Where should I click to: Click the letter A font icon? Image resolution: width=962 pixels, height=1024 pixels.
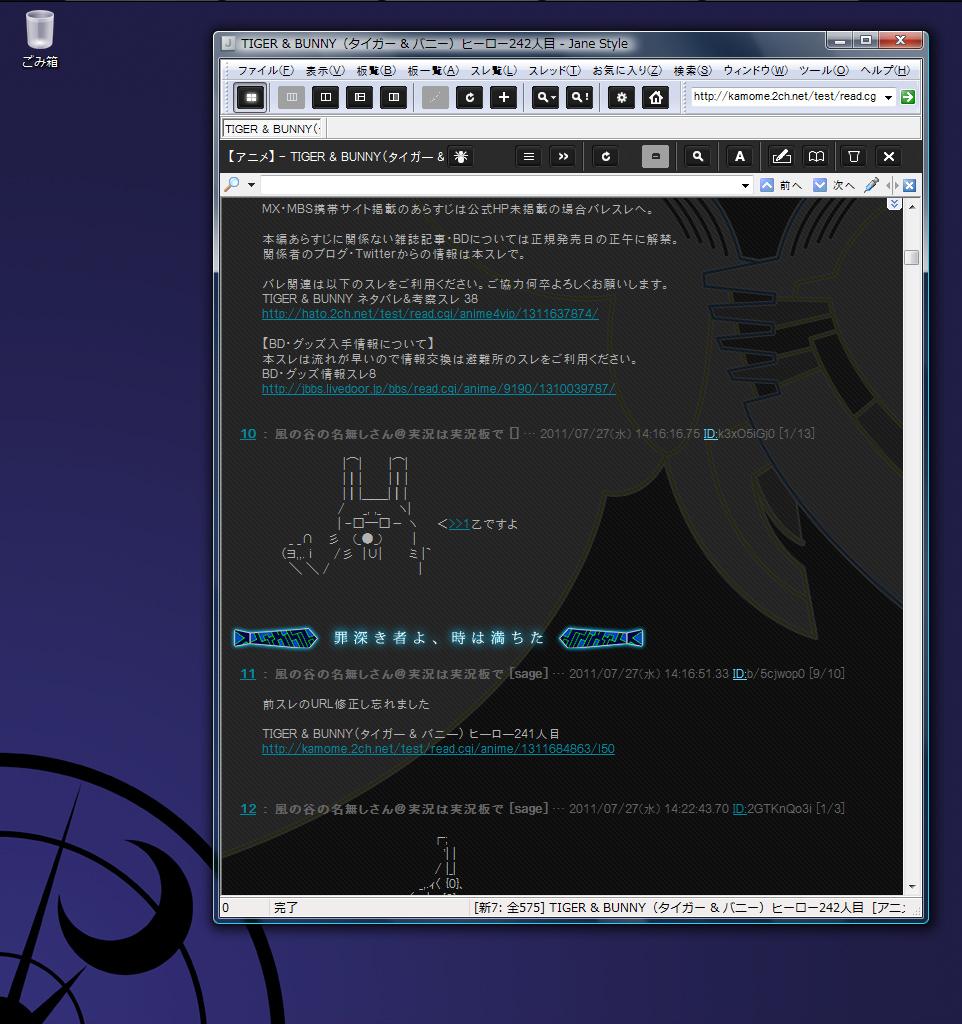tap(739, 157)
